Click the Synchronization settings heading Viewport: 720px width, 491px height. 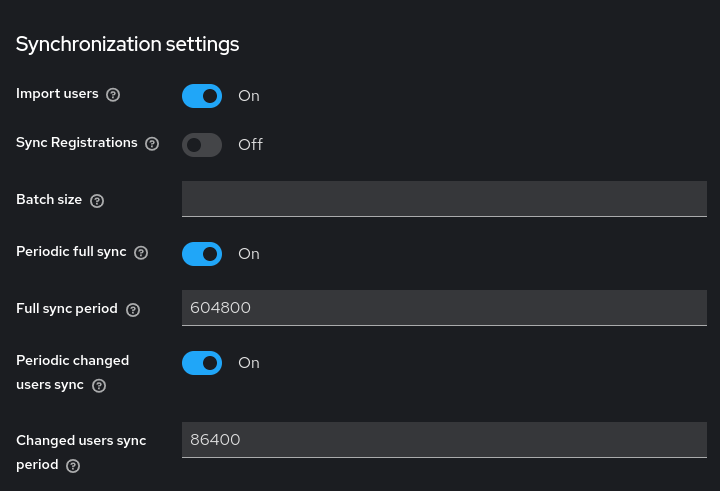coord(128,44)
